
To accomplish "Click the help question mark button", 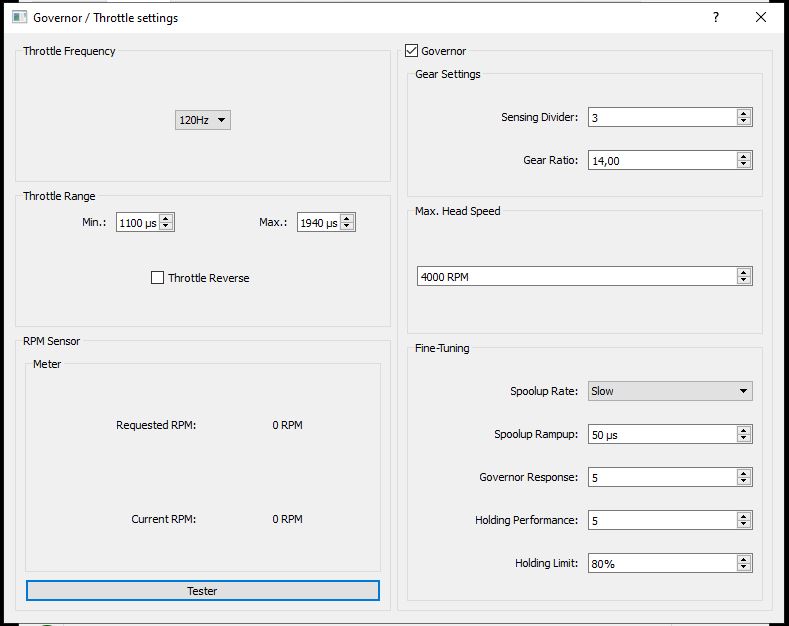I will (x=716, y=17).
